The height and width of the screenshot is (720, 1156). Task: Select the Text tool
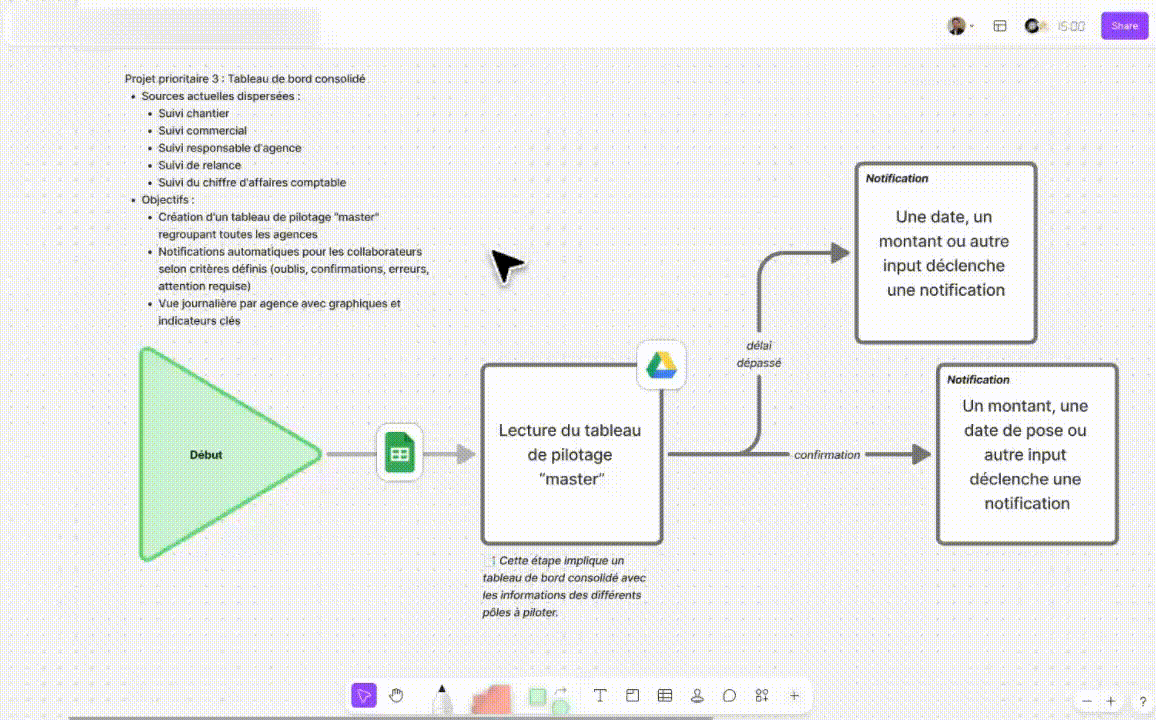point(598,695)
